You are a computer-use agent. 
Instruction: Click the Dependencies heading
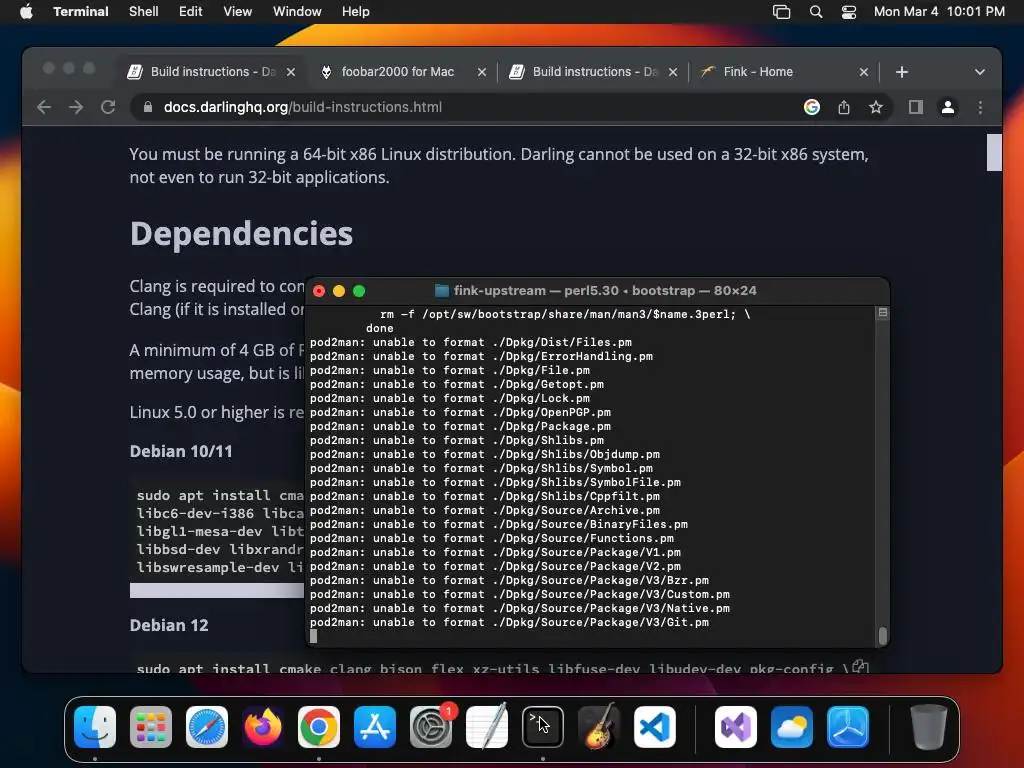(242, 234)
